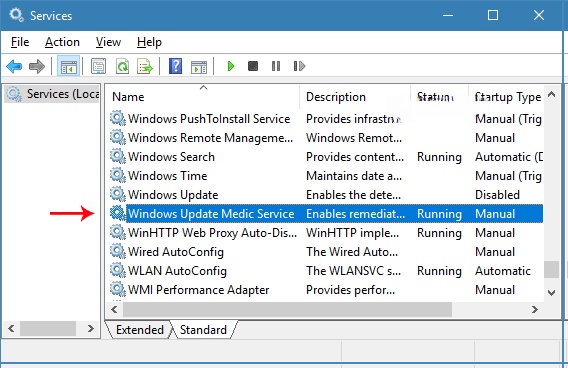Click the green Refresh toolbar icon
This screenshot has width=568, height=368.
(122, 66)
